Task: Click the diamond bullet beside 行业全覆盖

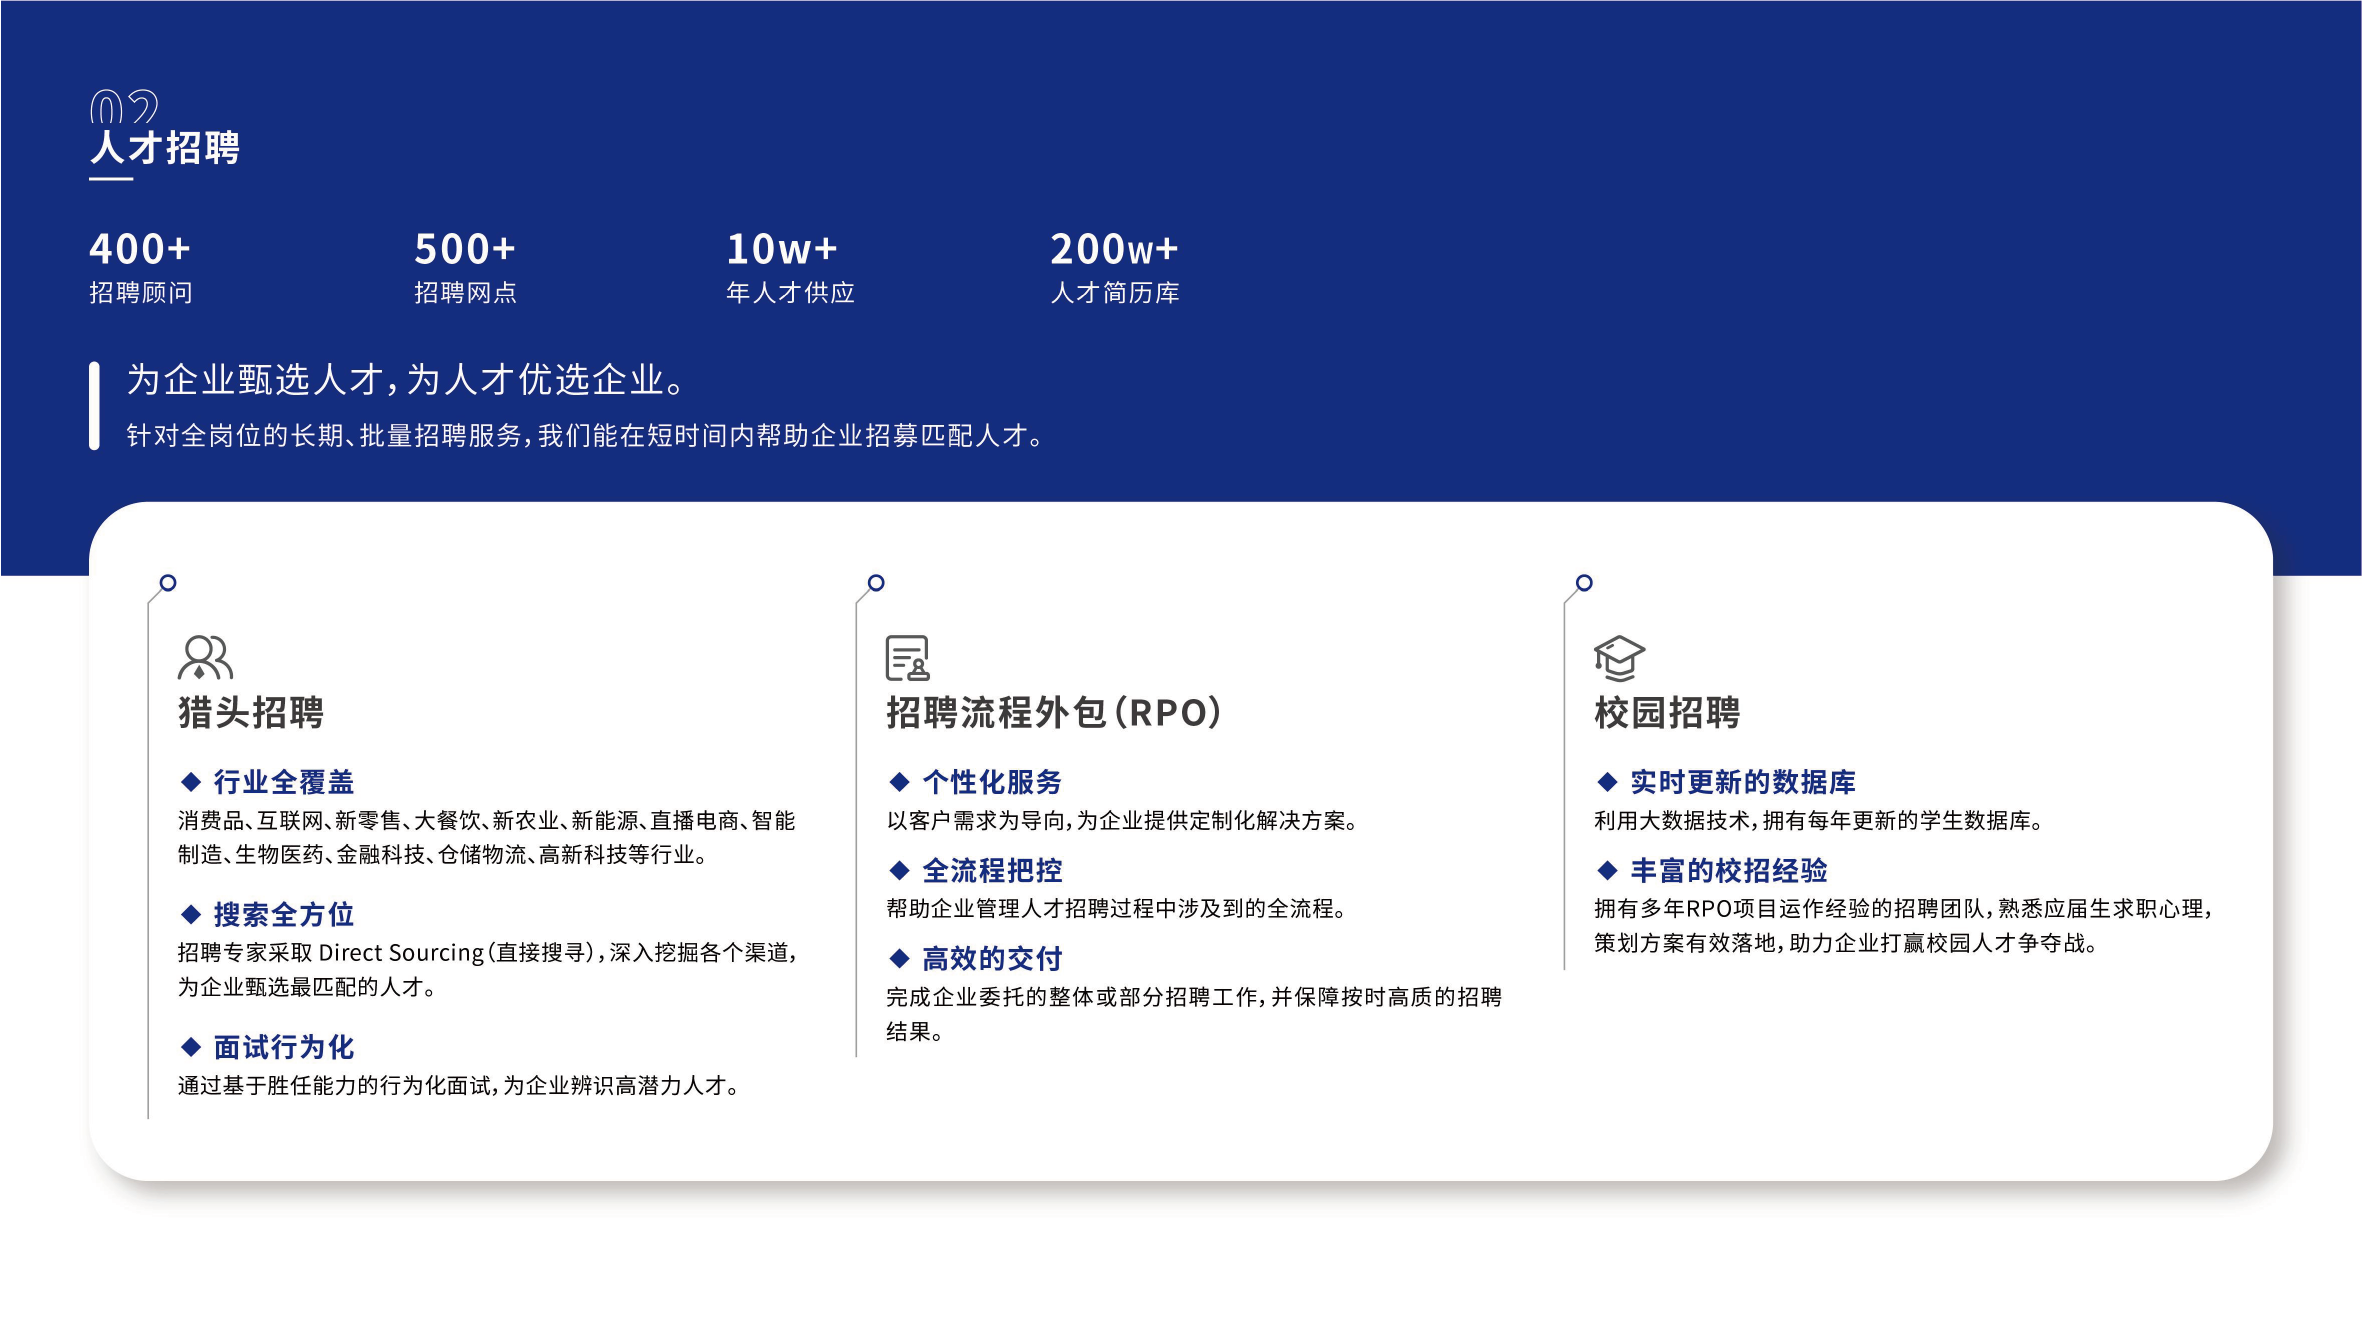Action: (x=191, y=781)
